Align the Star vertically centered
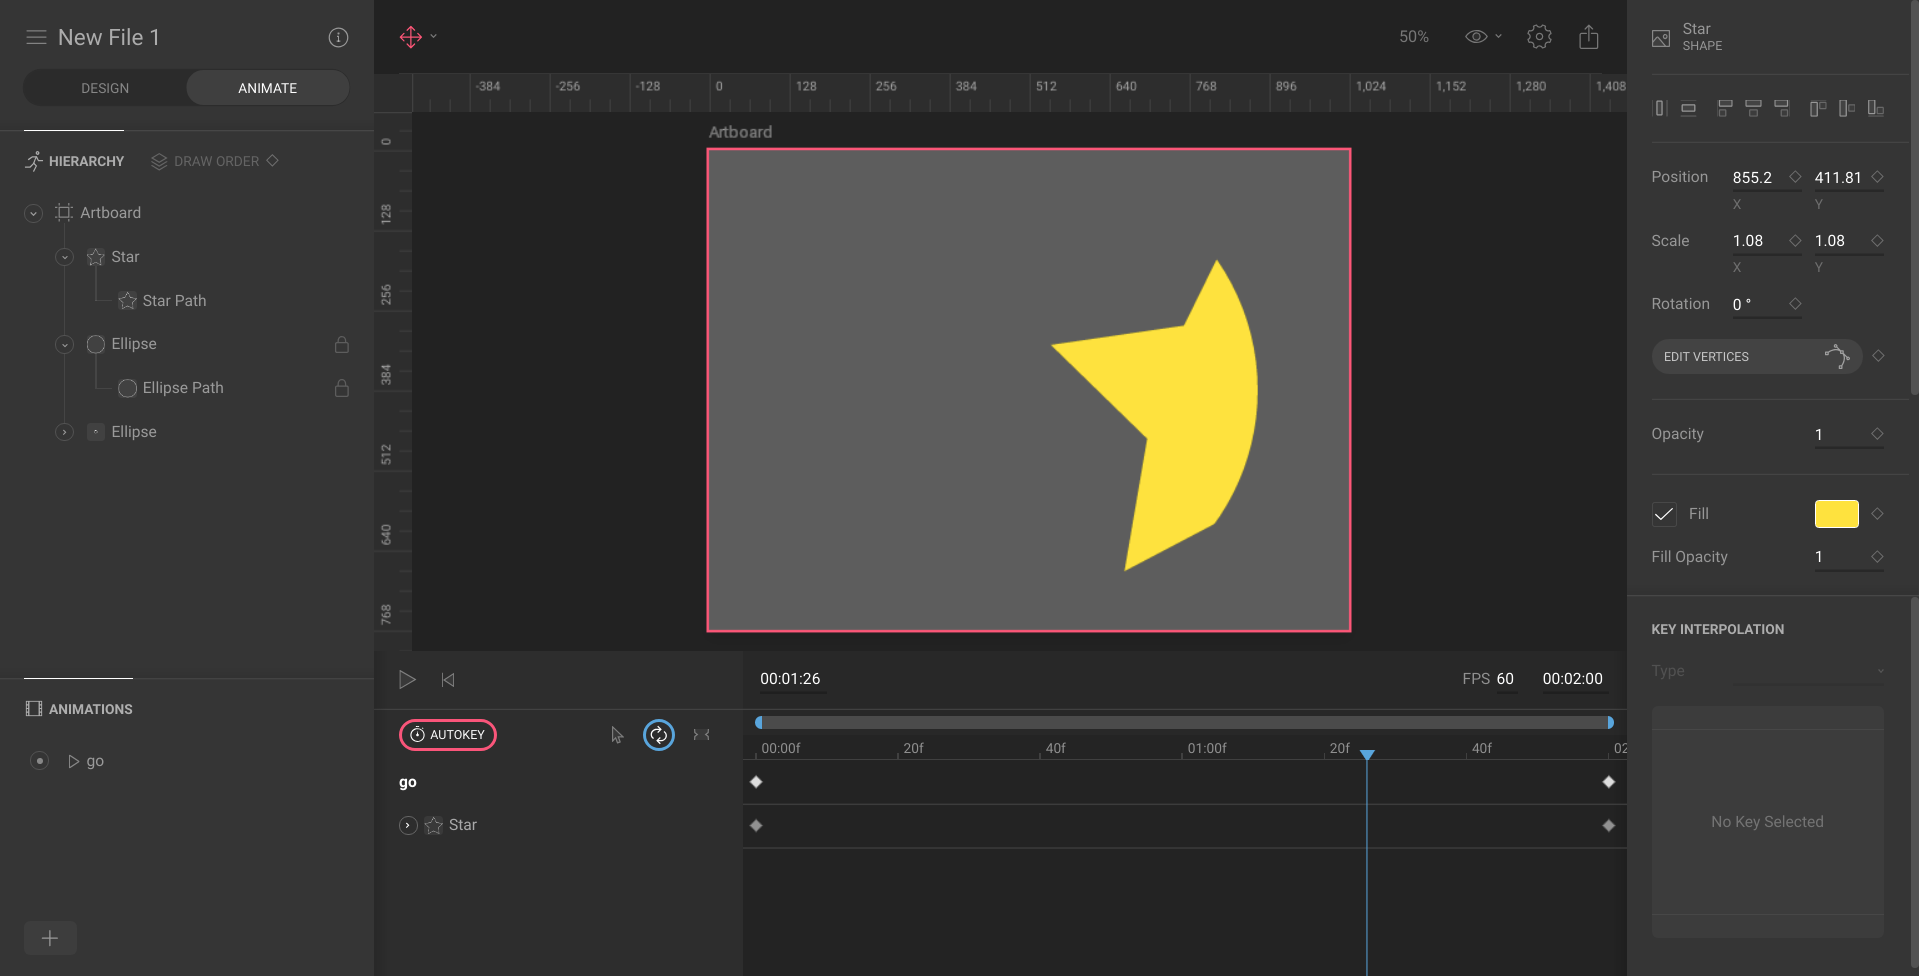Image resolution: width=1919 pixels, height=976 pixels. pos(1688,108)
